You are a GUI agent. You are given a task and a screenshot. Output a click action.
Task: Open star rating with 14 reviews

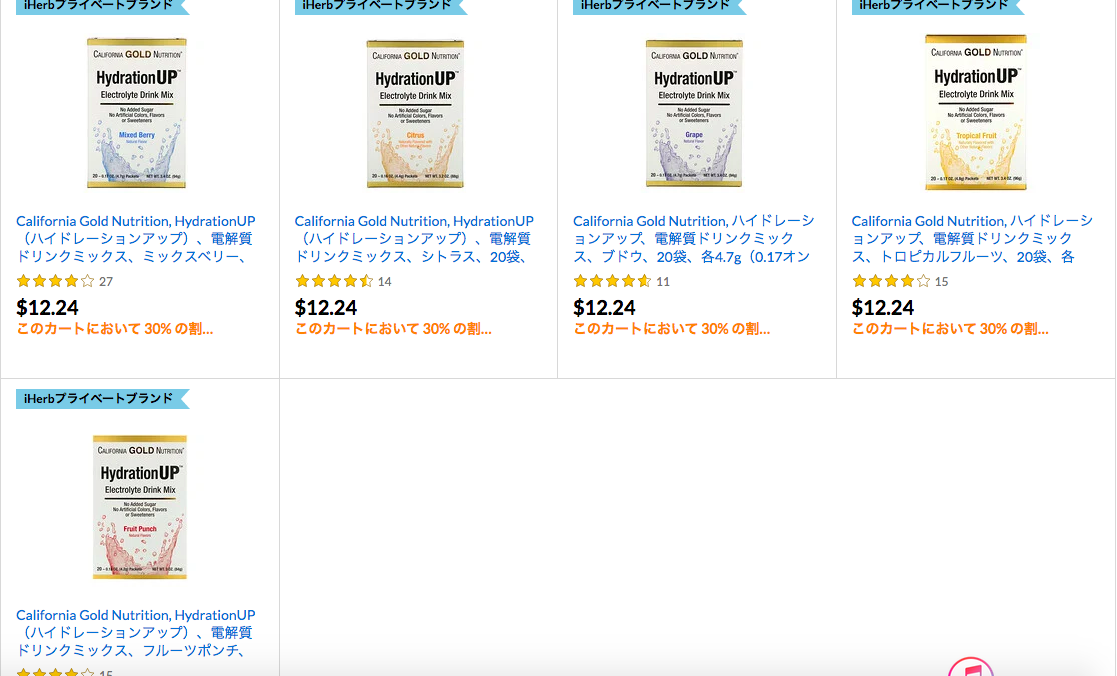tap(343, 281)
